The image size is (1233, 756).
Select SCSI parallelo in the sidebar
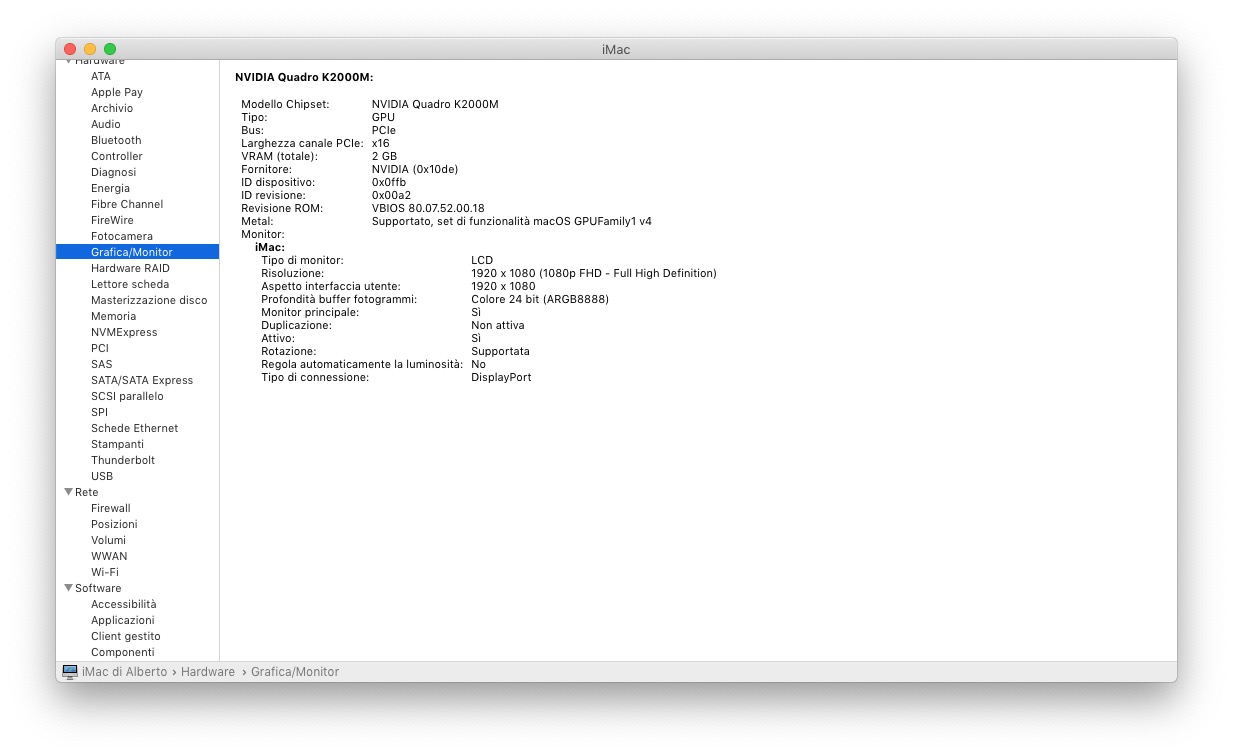(x=127, y=396)
